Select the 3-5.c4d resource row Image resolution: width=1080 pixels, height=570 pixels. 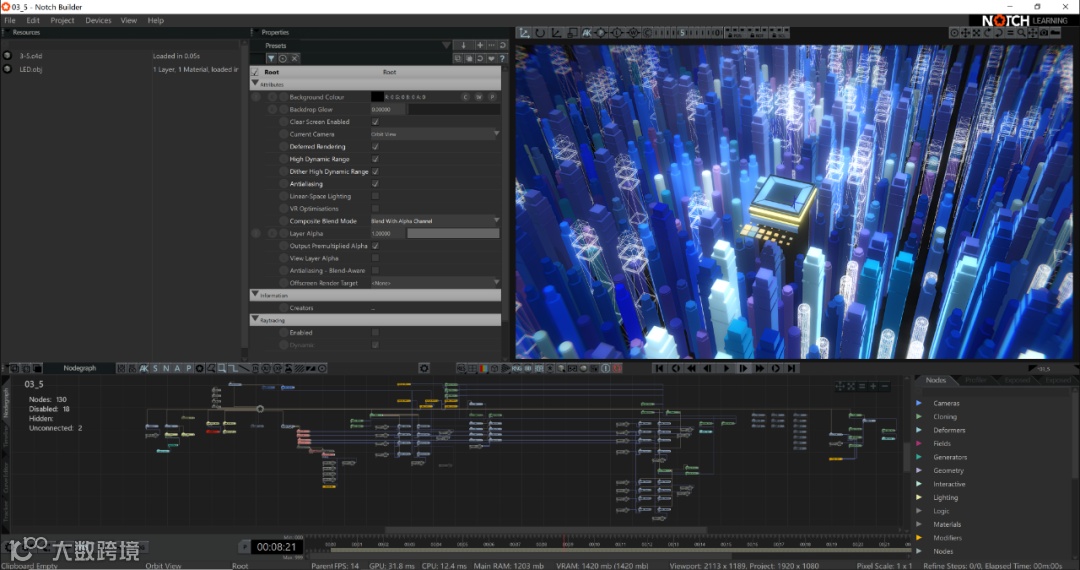[121, 56]
